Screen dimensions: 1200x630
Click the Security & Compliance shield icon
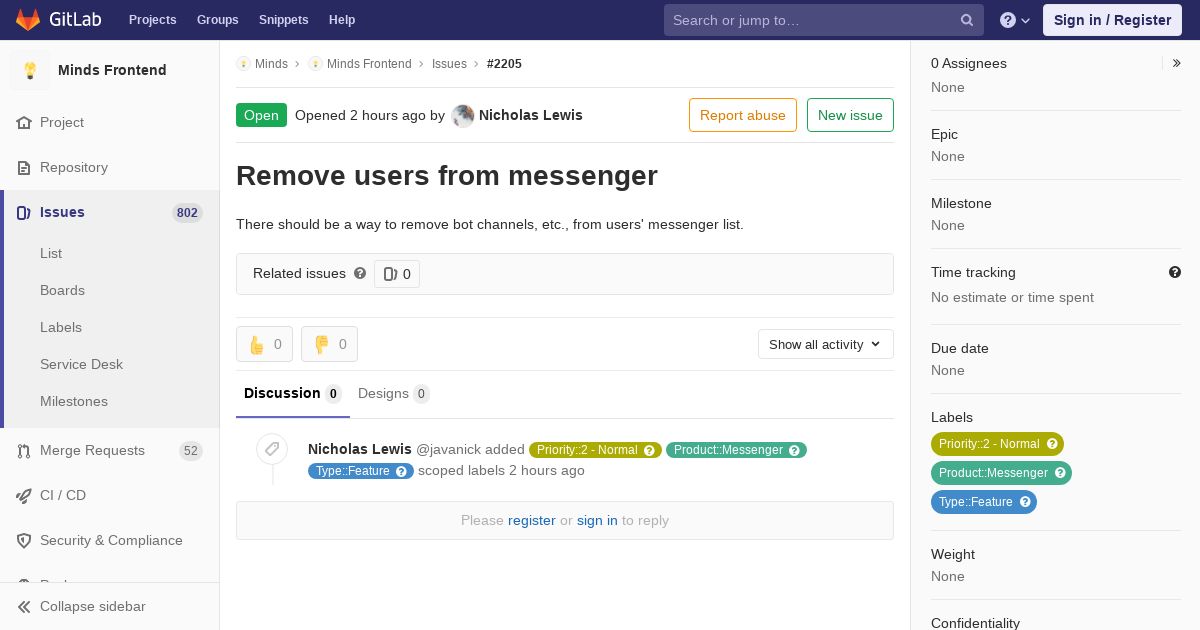[x=24, y=540]
